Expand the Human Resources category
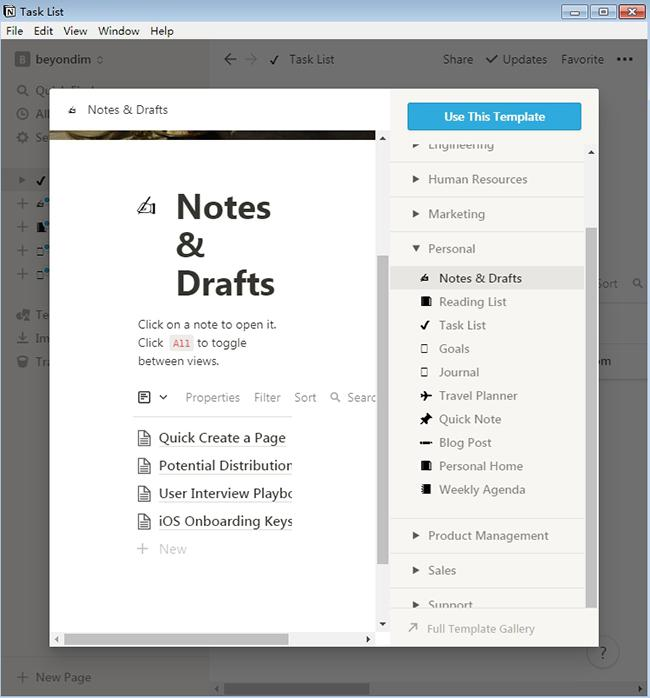Image resolution: width=650 pixels, height=698 pixels. [x=487, y=179]
